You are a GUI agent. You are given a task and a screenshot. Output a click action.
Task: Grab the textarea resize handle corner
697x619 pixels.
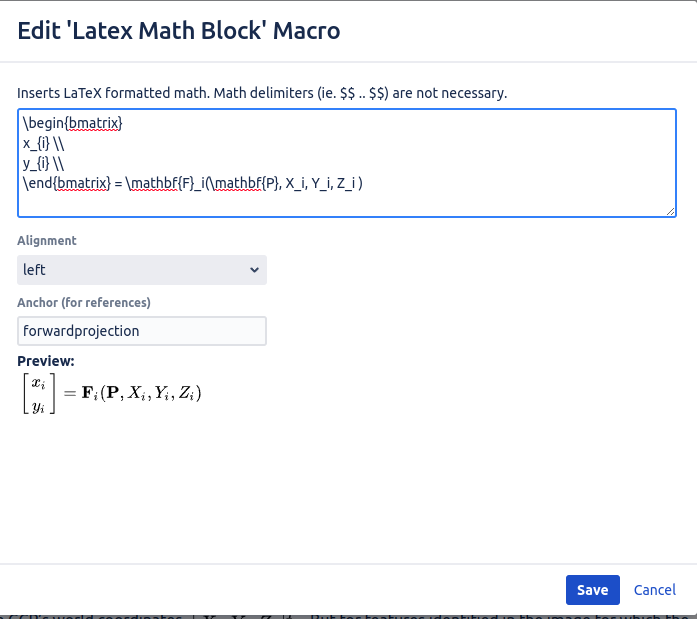tap(671, 212)
